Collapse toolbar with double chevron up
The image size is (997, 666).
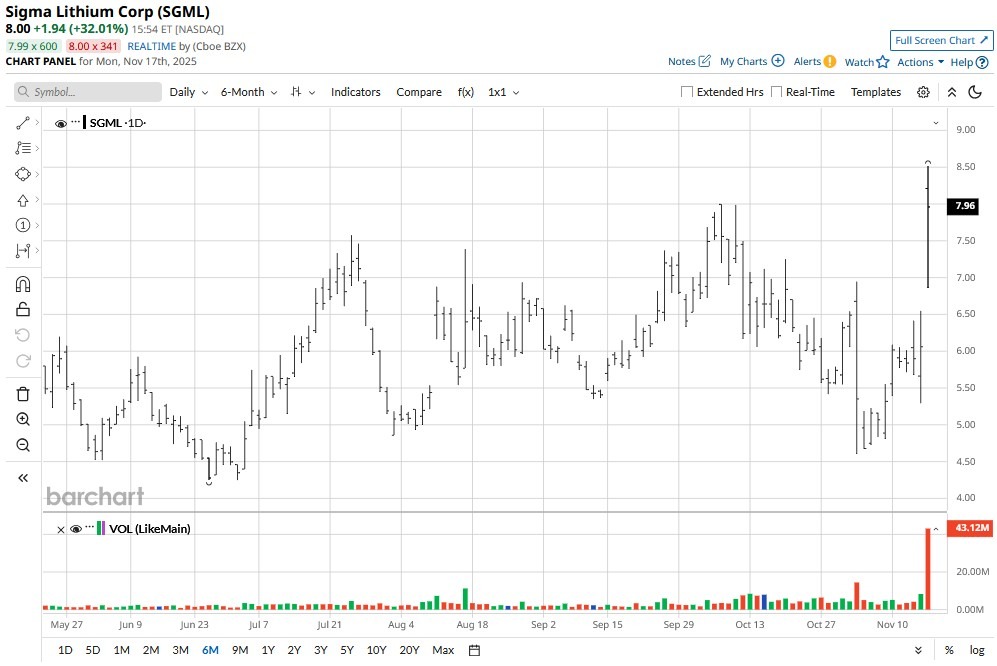[952, 92]
